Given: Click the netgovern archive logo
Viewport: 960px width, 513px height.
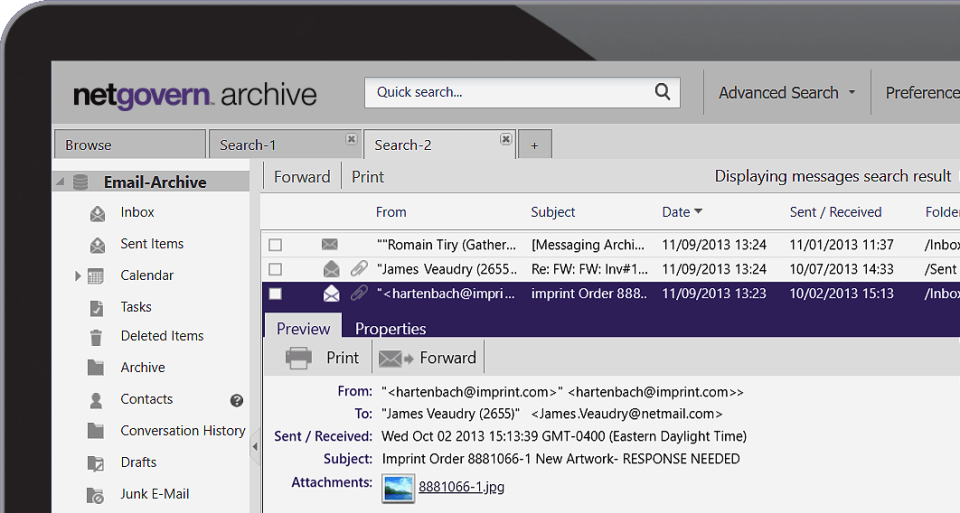Looking at the screenshot, I should point(195,95).
